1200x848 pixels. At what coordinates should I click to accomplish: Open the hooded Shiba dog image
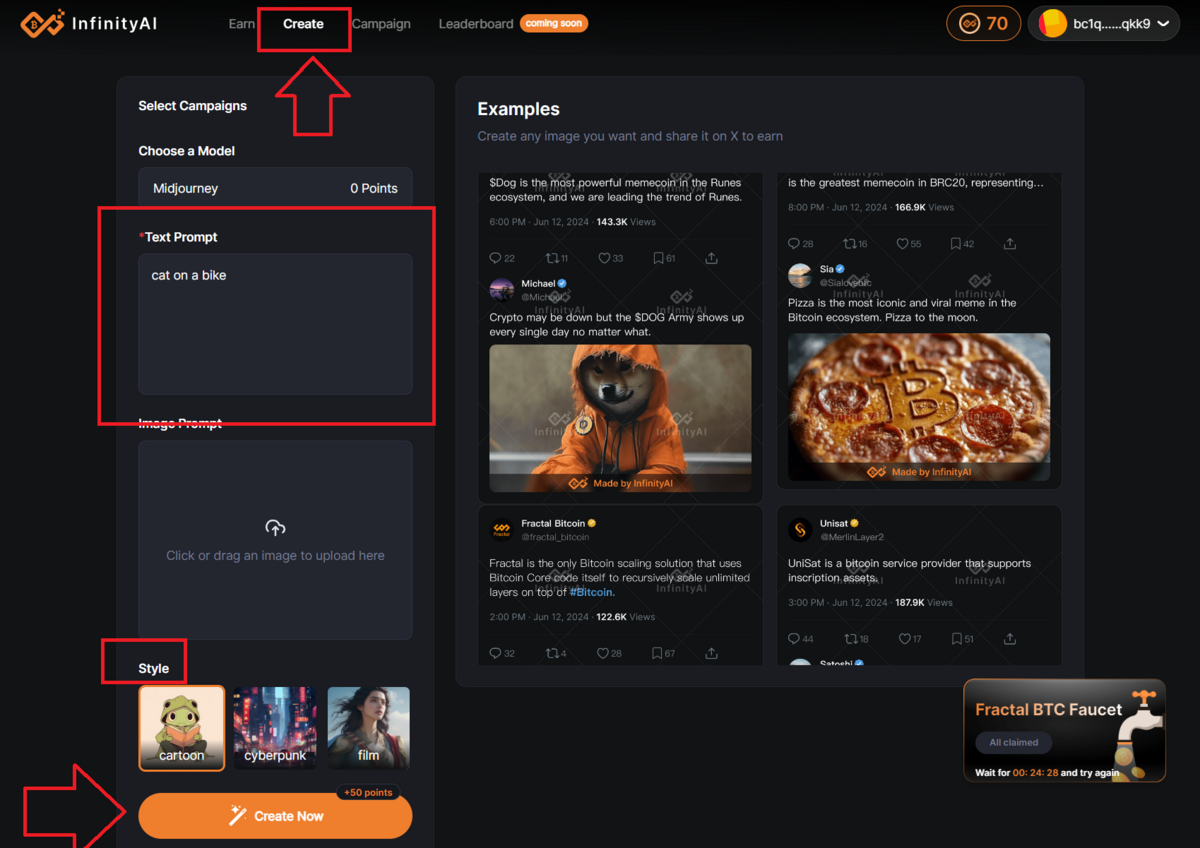click(x=620, y=418)
